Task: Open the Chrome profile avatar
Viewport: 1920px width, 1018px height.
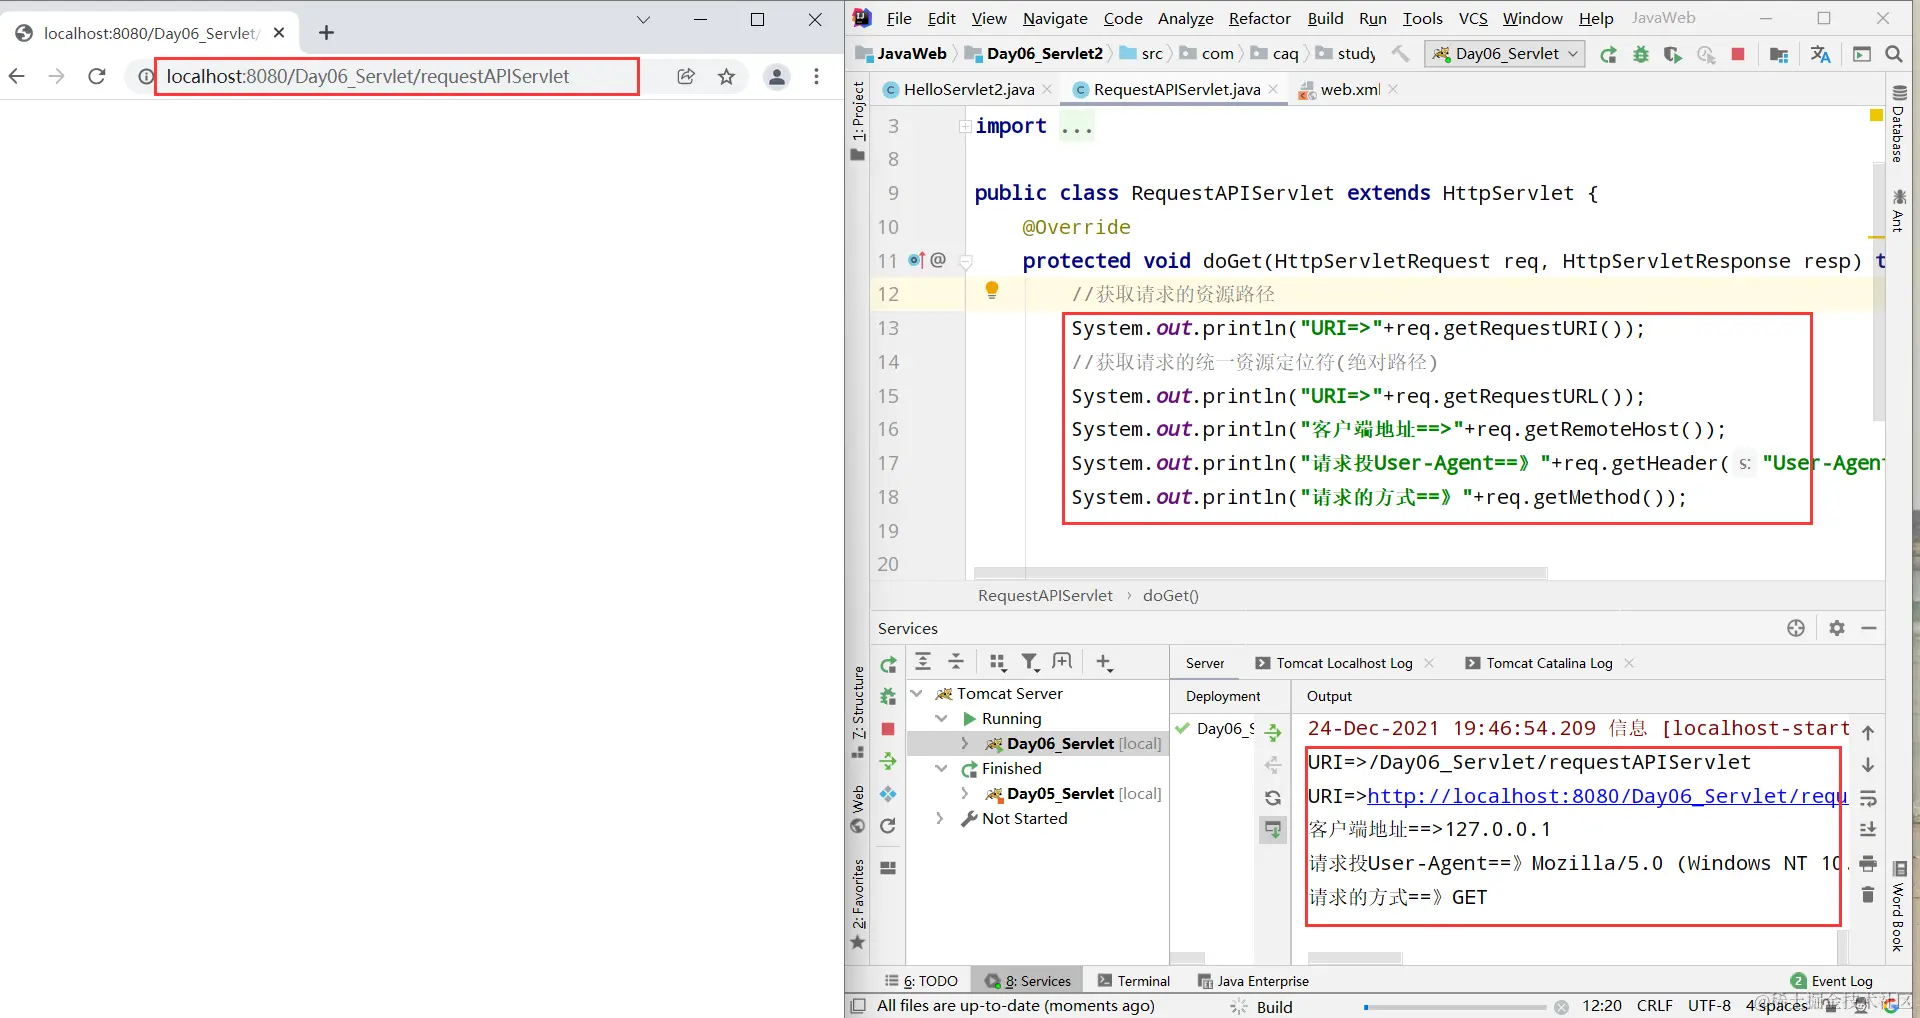Action: point(776,76)
